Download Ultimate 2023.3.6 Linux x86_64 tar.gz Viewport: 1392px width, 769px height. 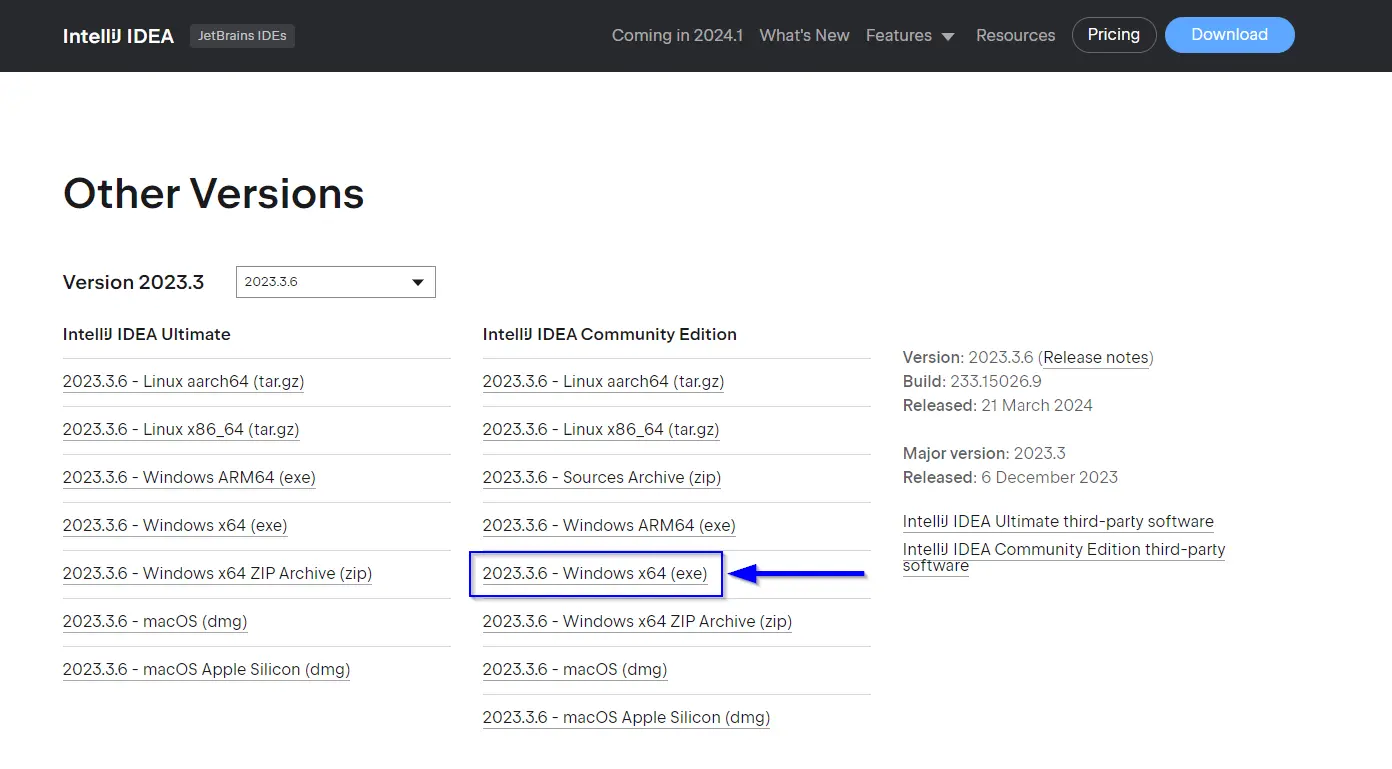181,429
